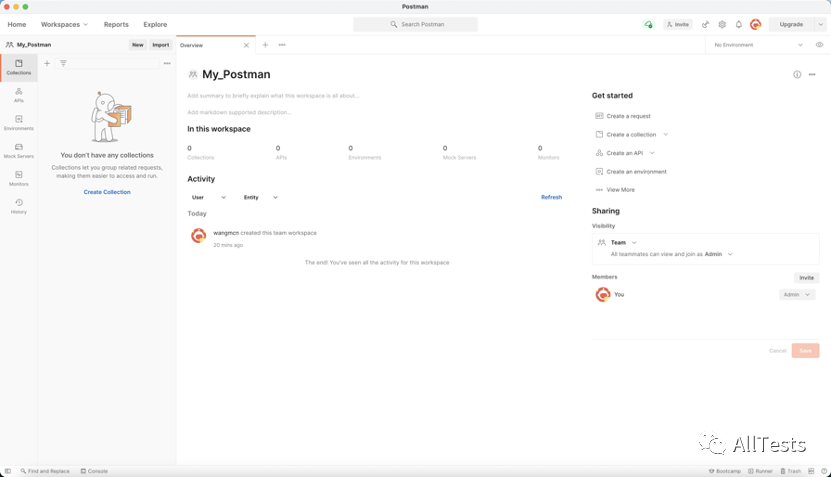Viewport: 832px width, 478px height.
Task: Toggle the environment quick look eye
Action: click(x=819, y=45)
